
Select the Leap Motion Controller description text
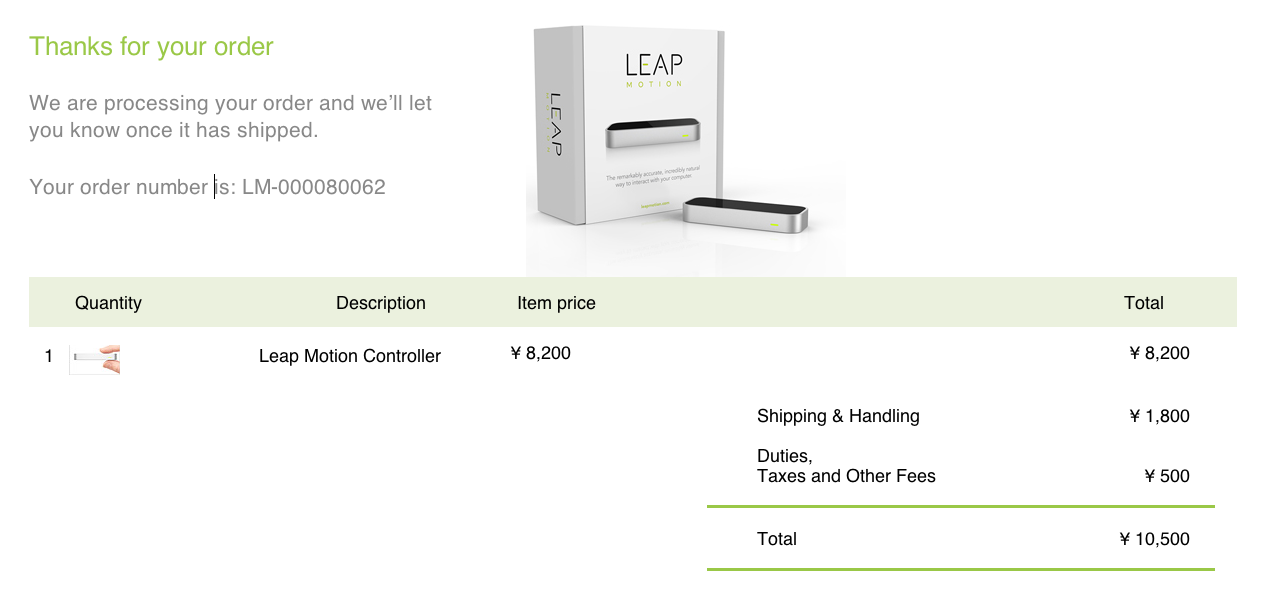(350, 356)
